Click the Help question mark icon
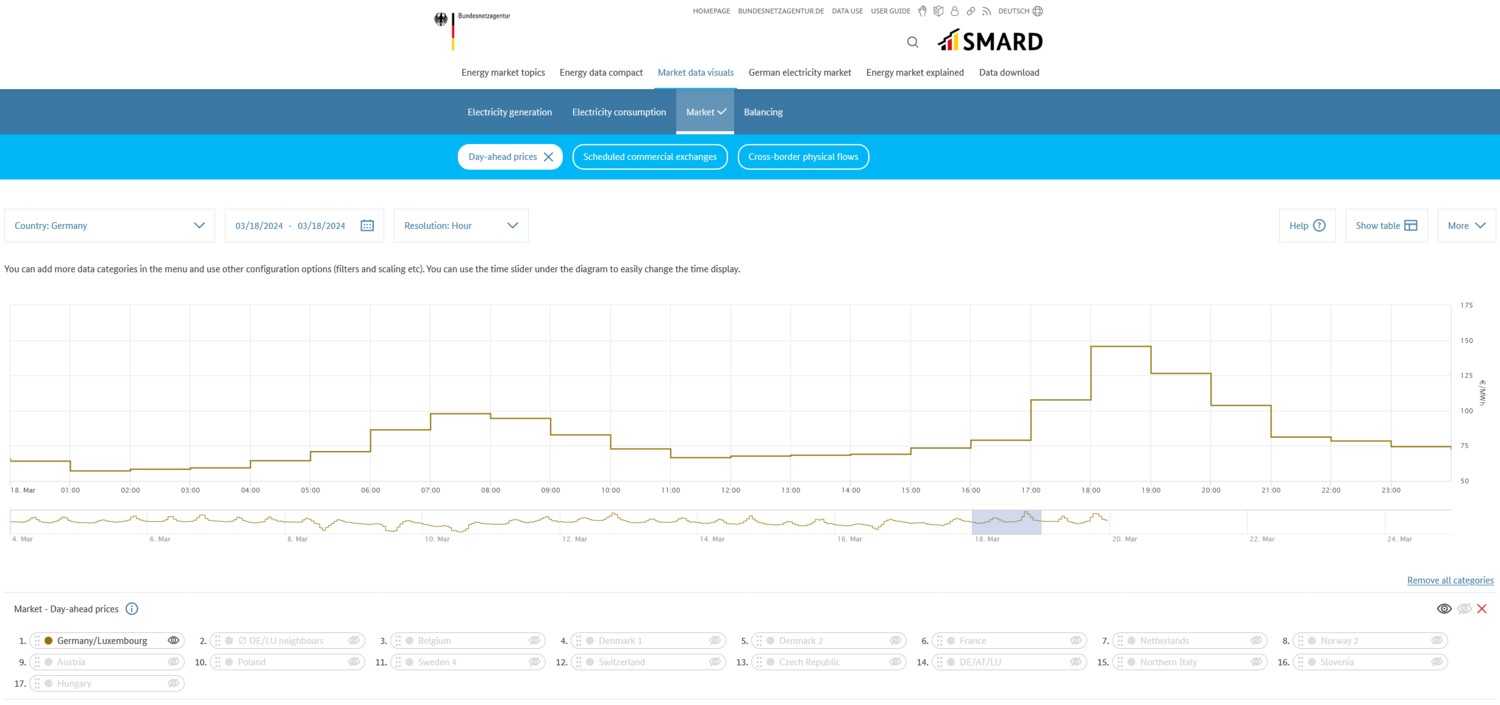 coord(1319,226)
